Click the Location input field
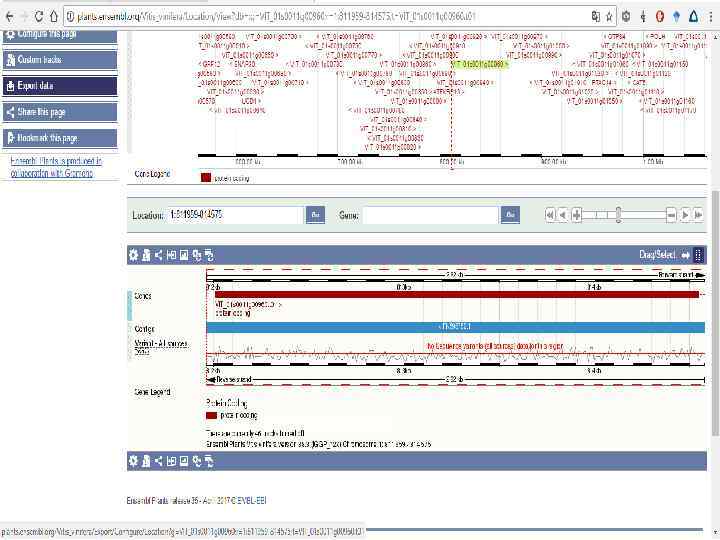The image size is (720, 540). 236,215
